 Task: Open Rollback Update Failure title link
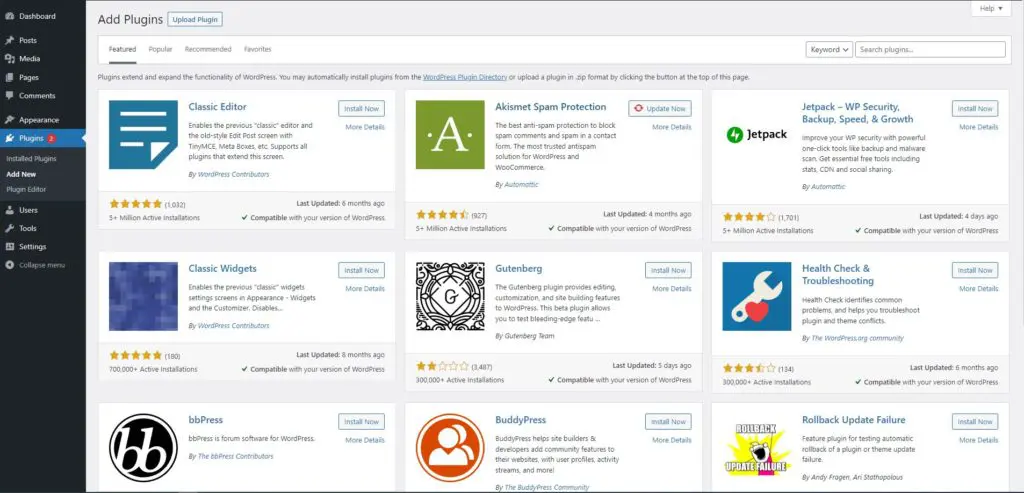pos(854,420)
